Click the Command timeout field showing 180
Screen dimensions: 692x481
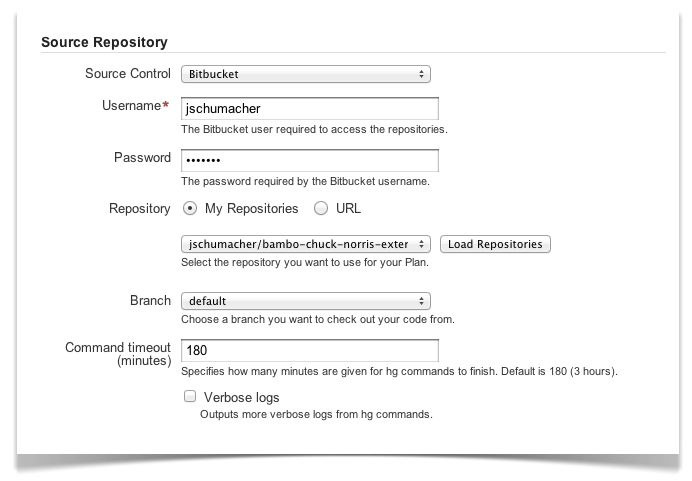(309, 350)
